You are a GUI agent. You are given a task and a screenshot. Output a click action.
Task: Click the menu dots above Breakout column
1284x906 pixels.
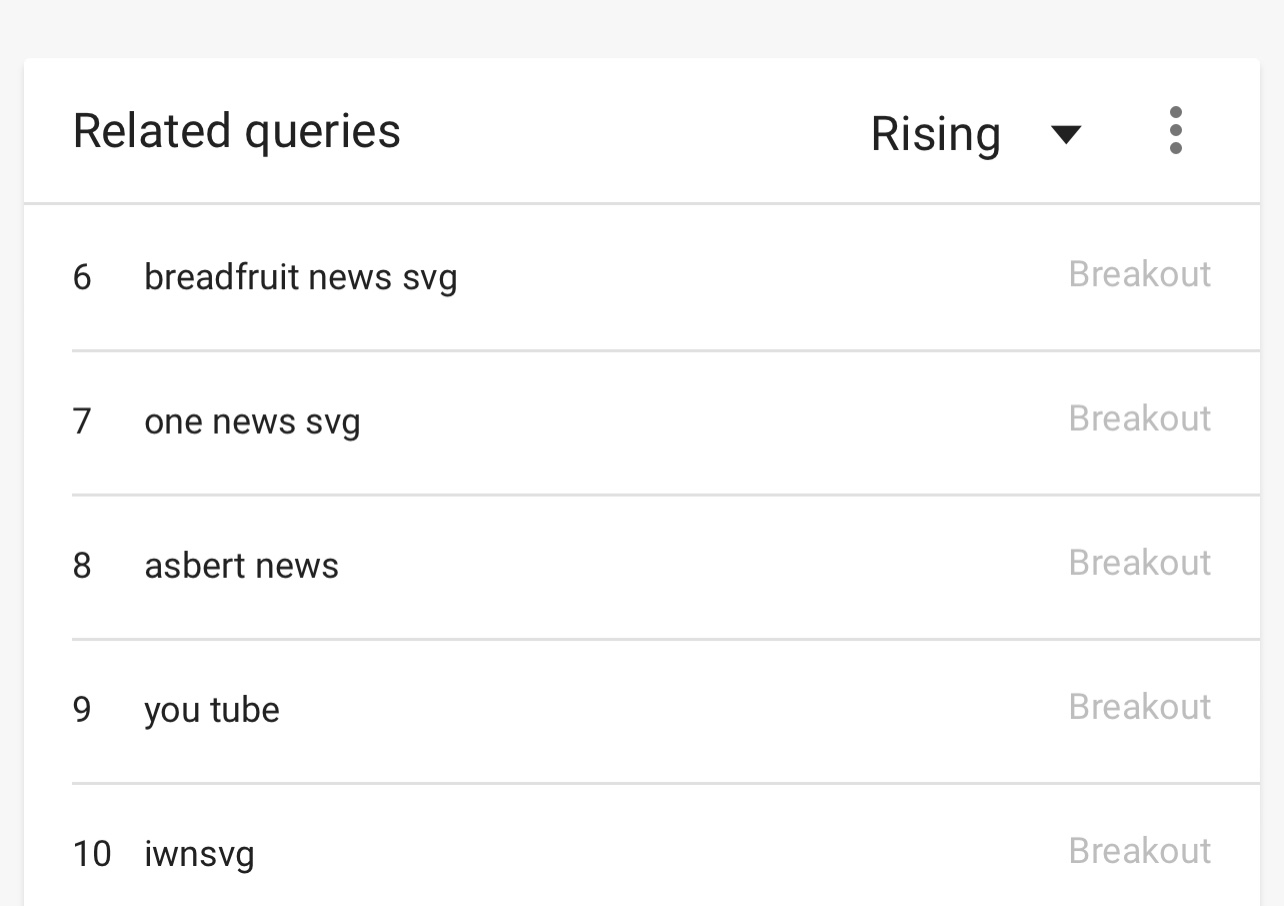(1176, 129)
